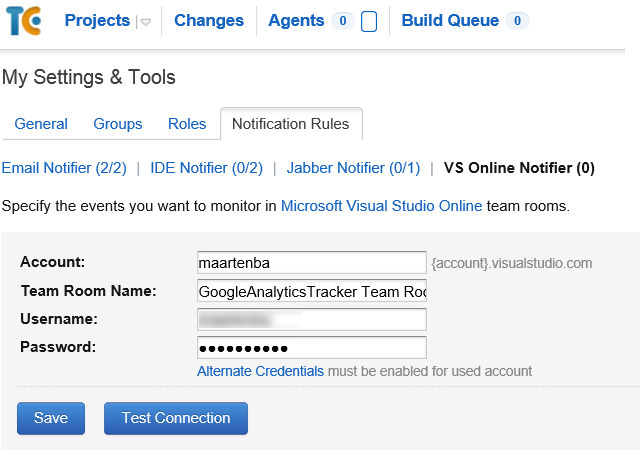The image size is (640, 450).
Task: Click the My Settings & Tools heading
Action: pos(89,77)
